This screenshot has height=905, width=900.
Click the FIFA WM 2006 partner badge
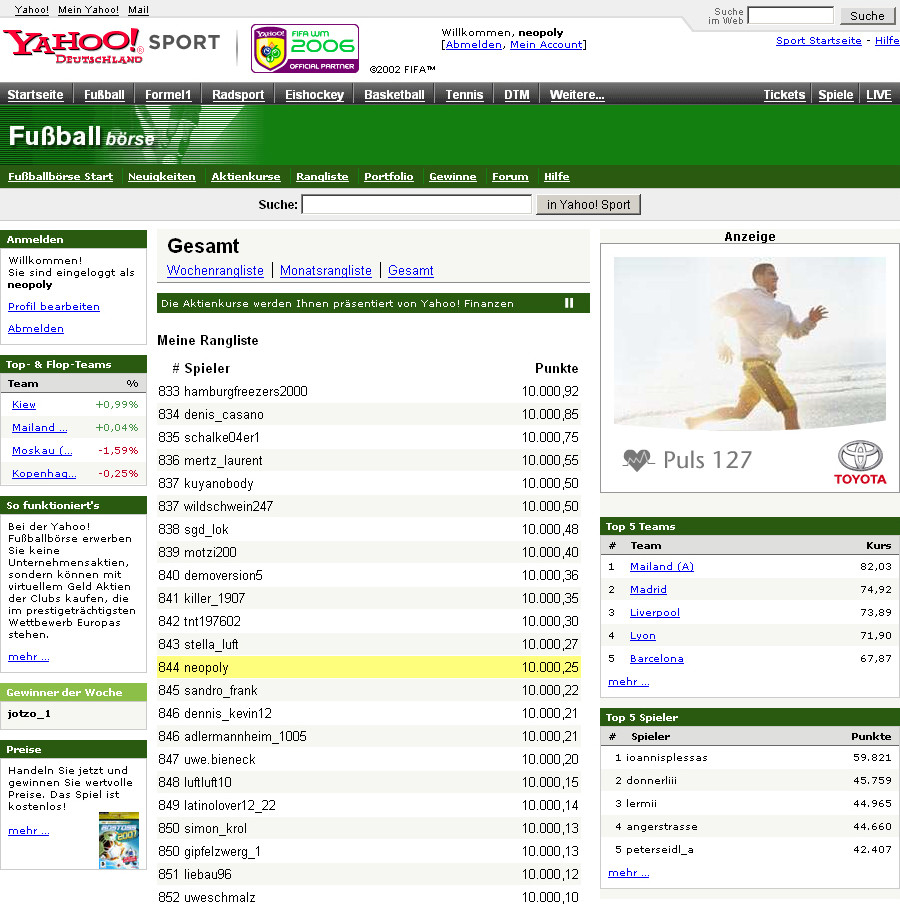pyautogui.click(x=305, y=48)
